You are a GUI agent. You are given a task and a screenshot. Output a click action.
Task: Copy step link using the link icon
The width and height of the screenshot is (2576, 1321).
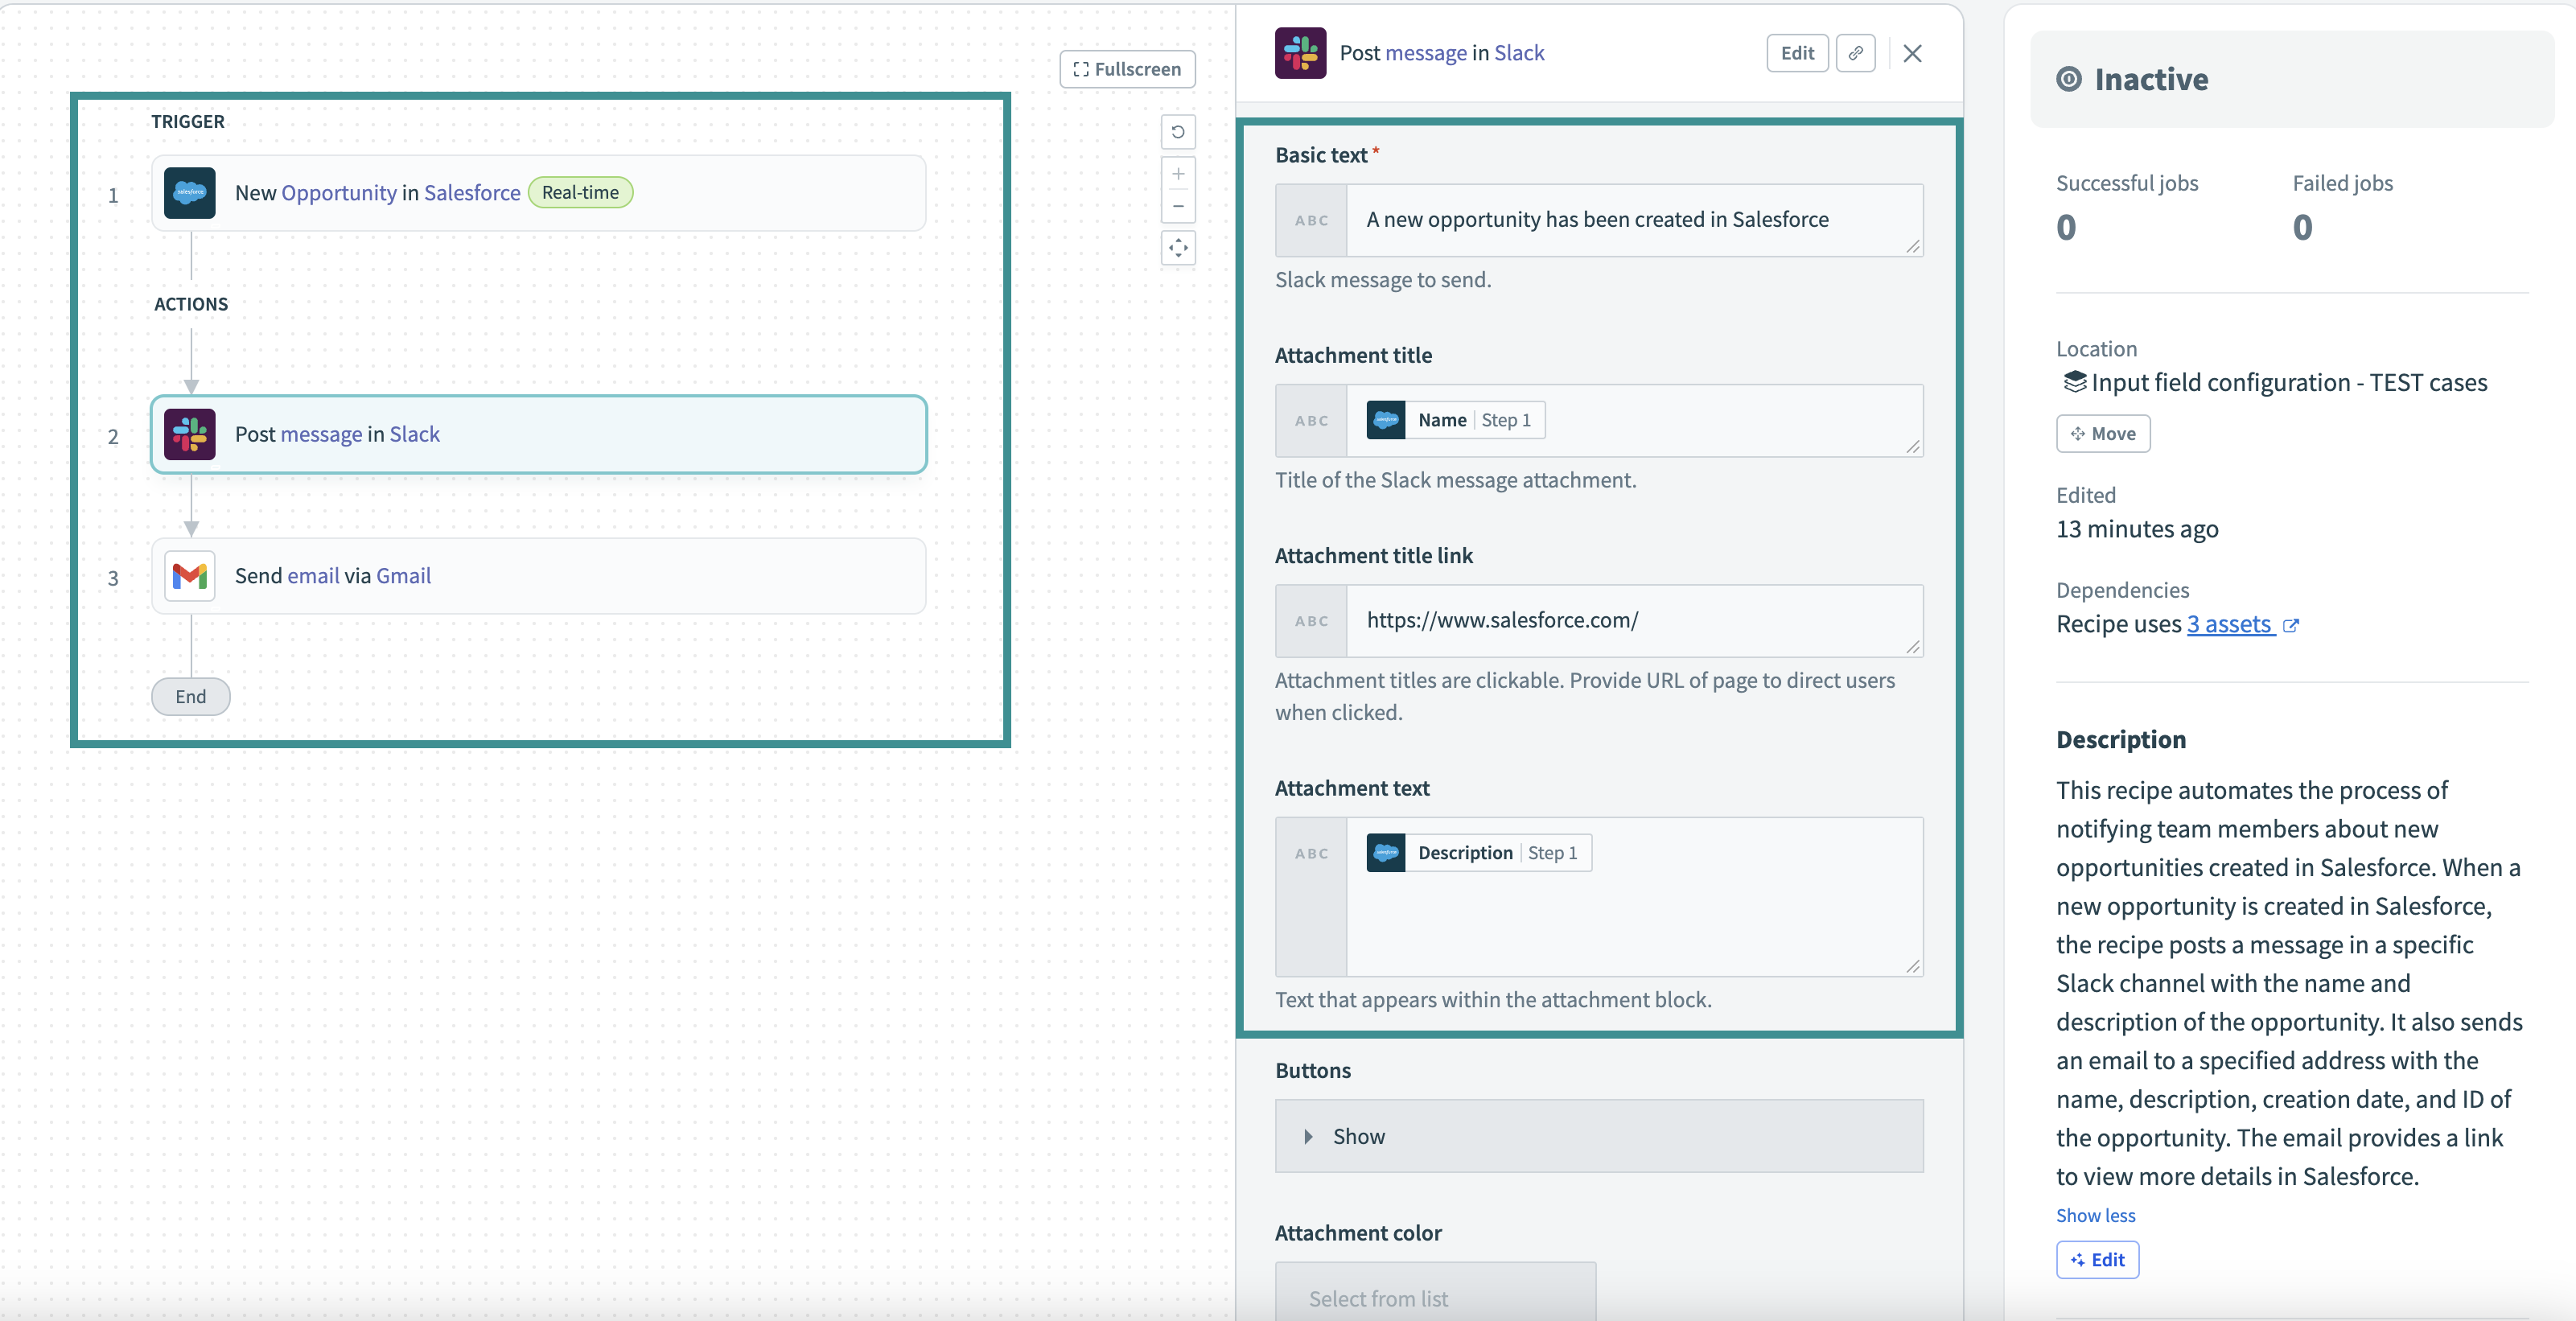pyautogui.click(x=1855, y=53)
